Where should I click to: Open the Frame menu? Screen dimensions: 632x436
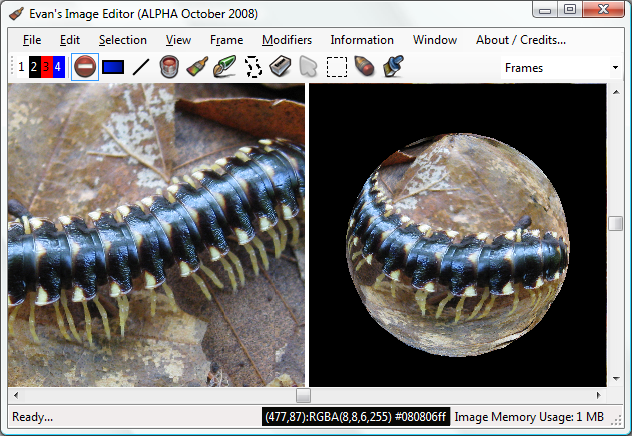pos(227,40)
